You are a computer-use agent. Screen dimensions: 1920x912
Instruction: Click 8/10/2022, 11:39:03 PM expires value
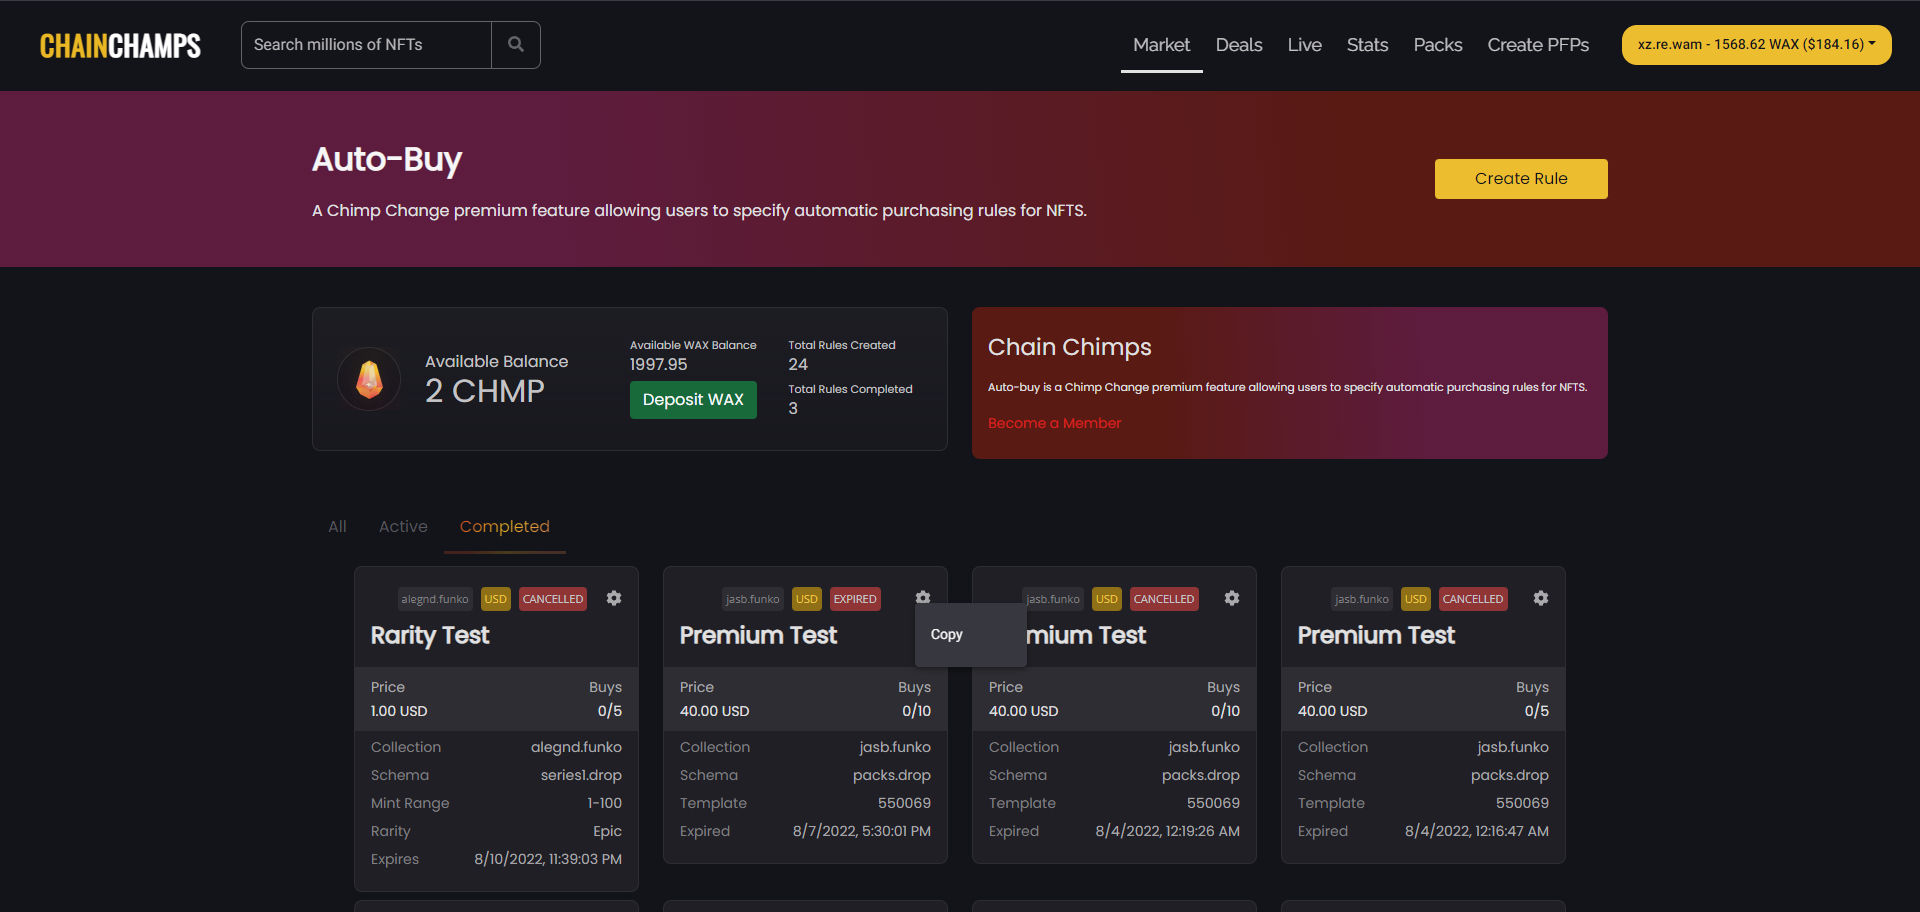pos(548,859)
